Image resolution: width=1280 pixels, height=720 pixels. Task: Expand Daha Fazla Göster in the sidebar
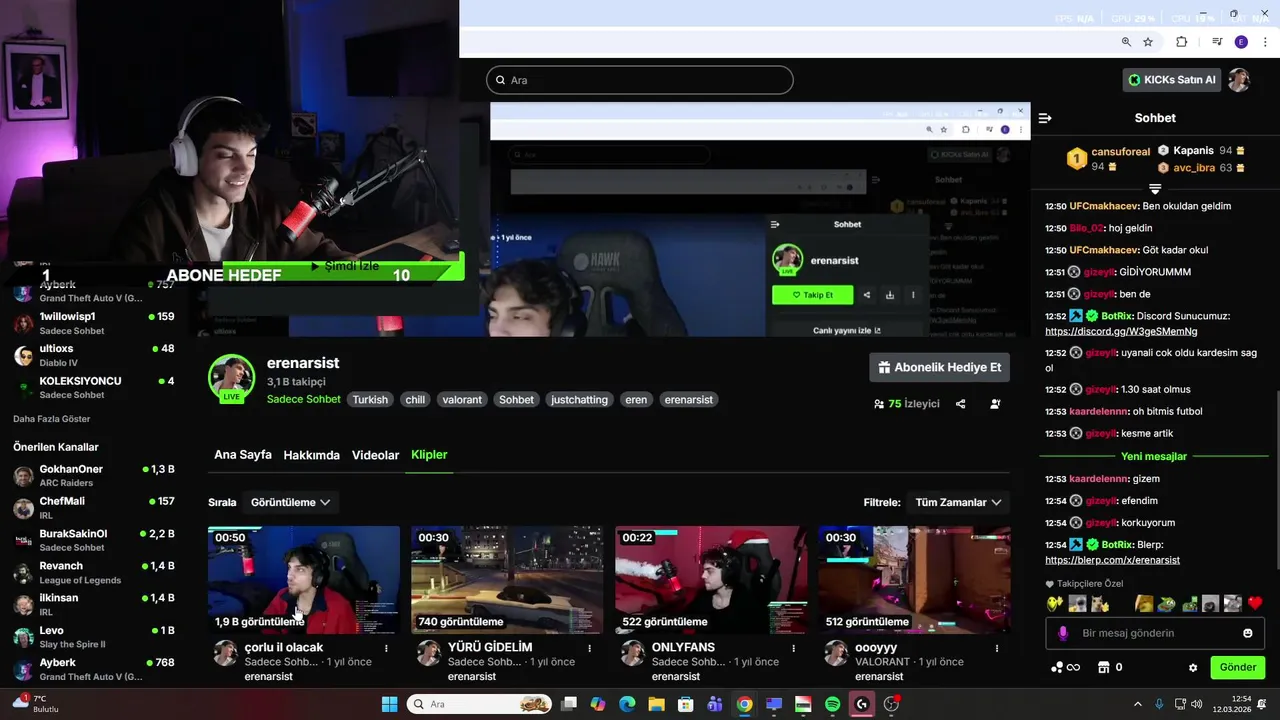click(x=52, y=419)
